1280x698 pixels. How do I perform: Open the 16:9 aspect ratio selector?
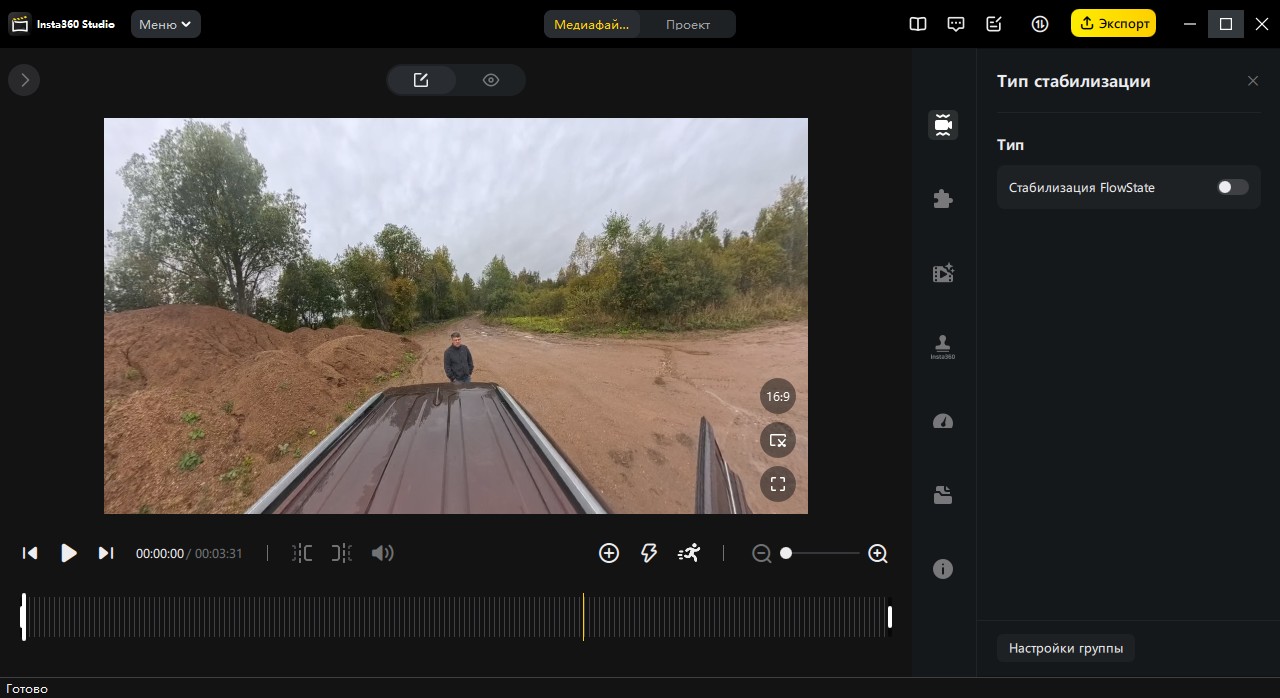(777, 397)
